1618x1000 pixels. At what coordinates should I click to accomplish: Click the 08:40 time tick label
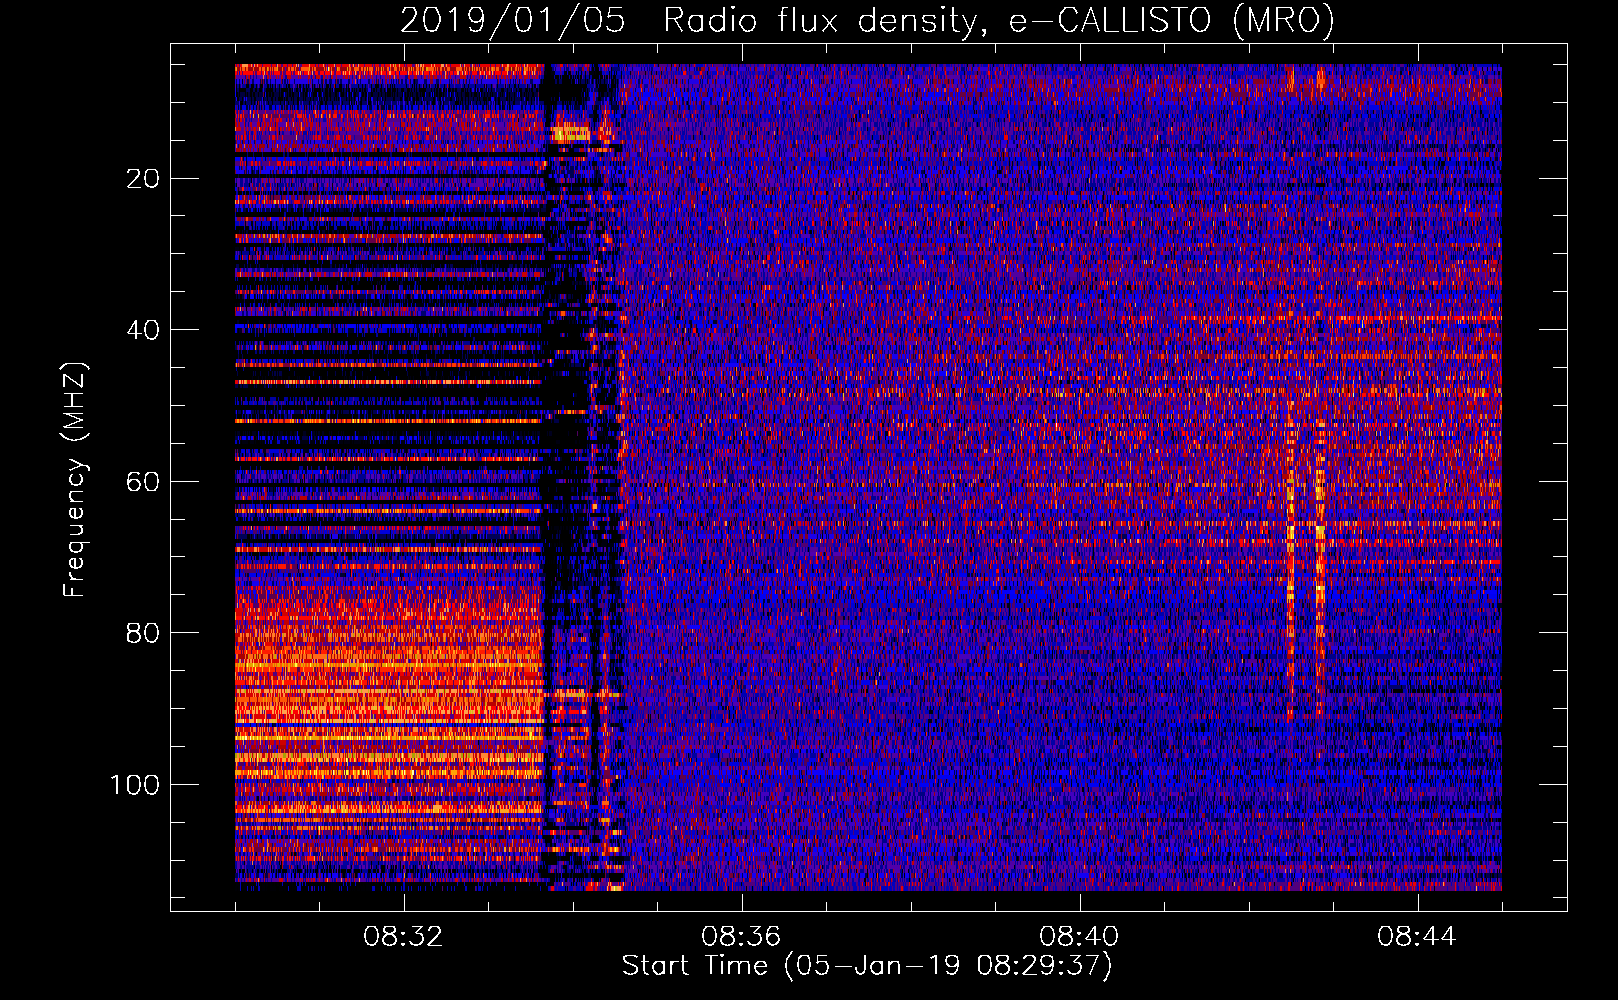(1079, 937)
